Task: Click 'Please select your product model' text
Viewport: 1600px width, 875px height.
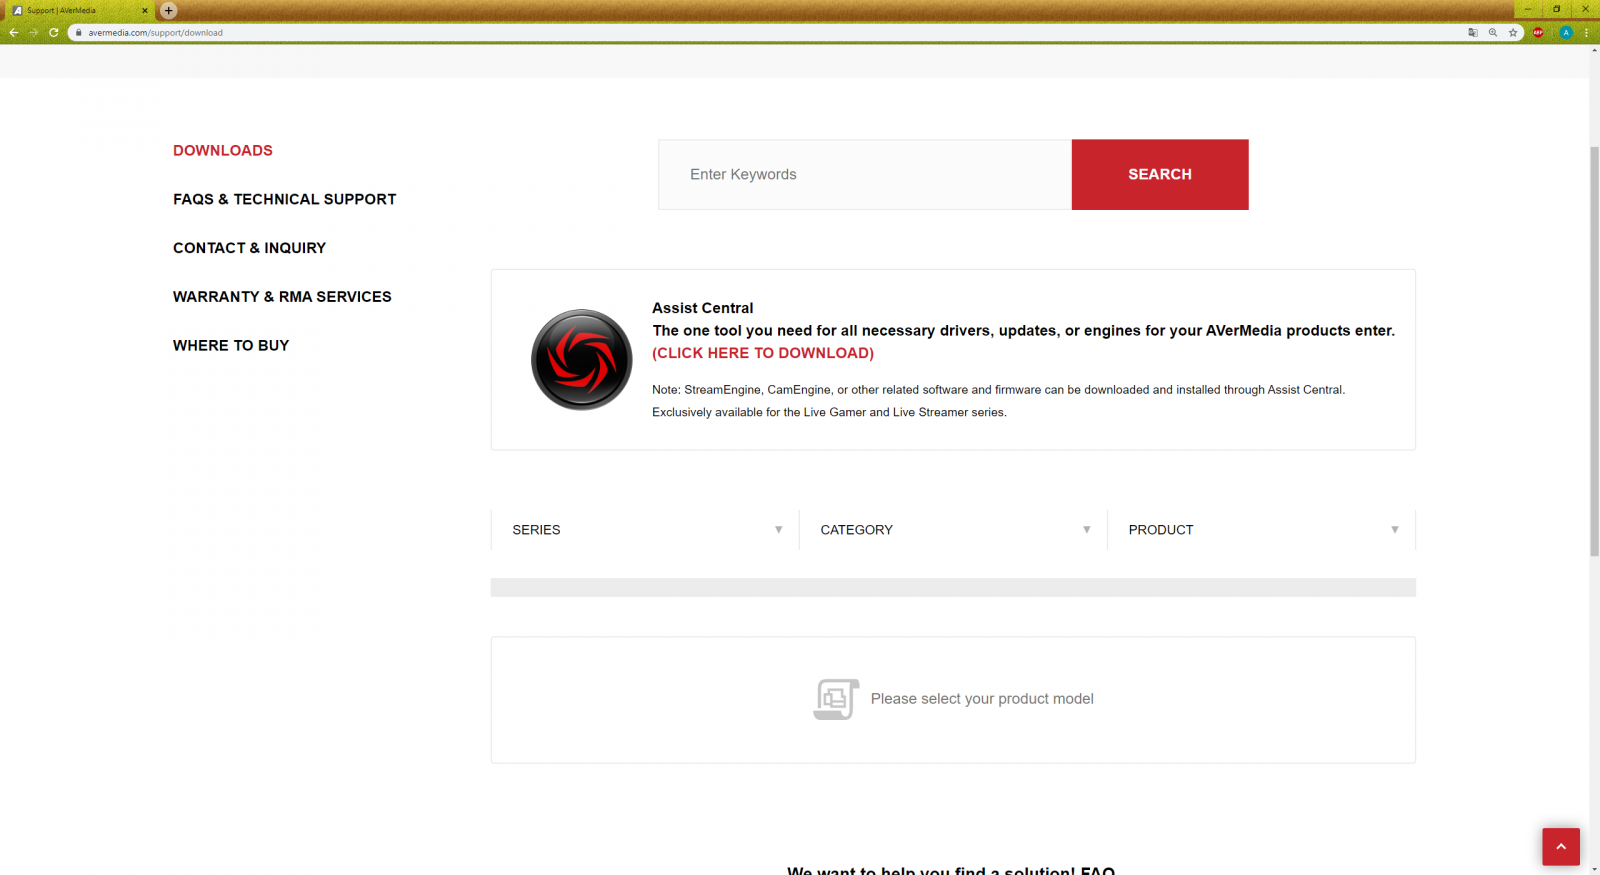Action: [982, 699]
